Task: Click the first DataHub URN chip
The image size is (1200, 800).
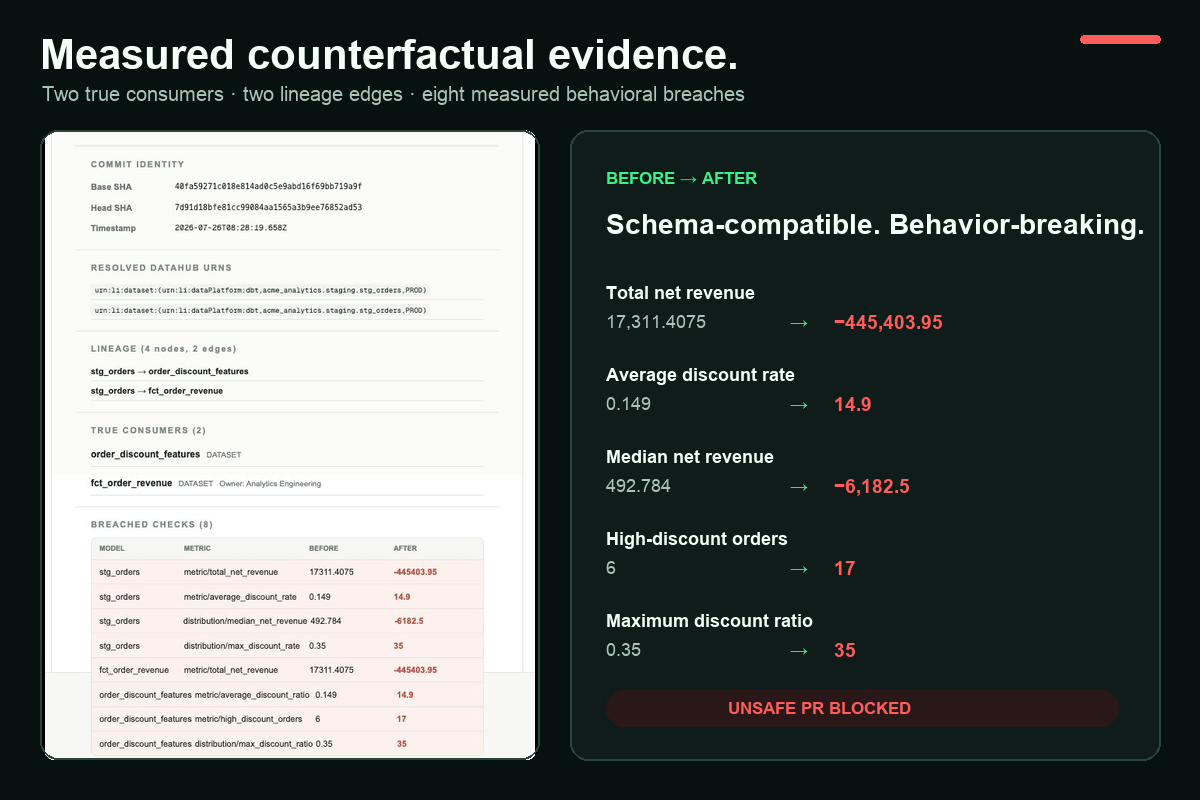Action: 260,290
